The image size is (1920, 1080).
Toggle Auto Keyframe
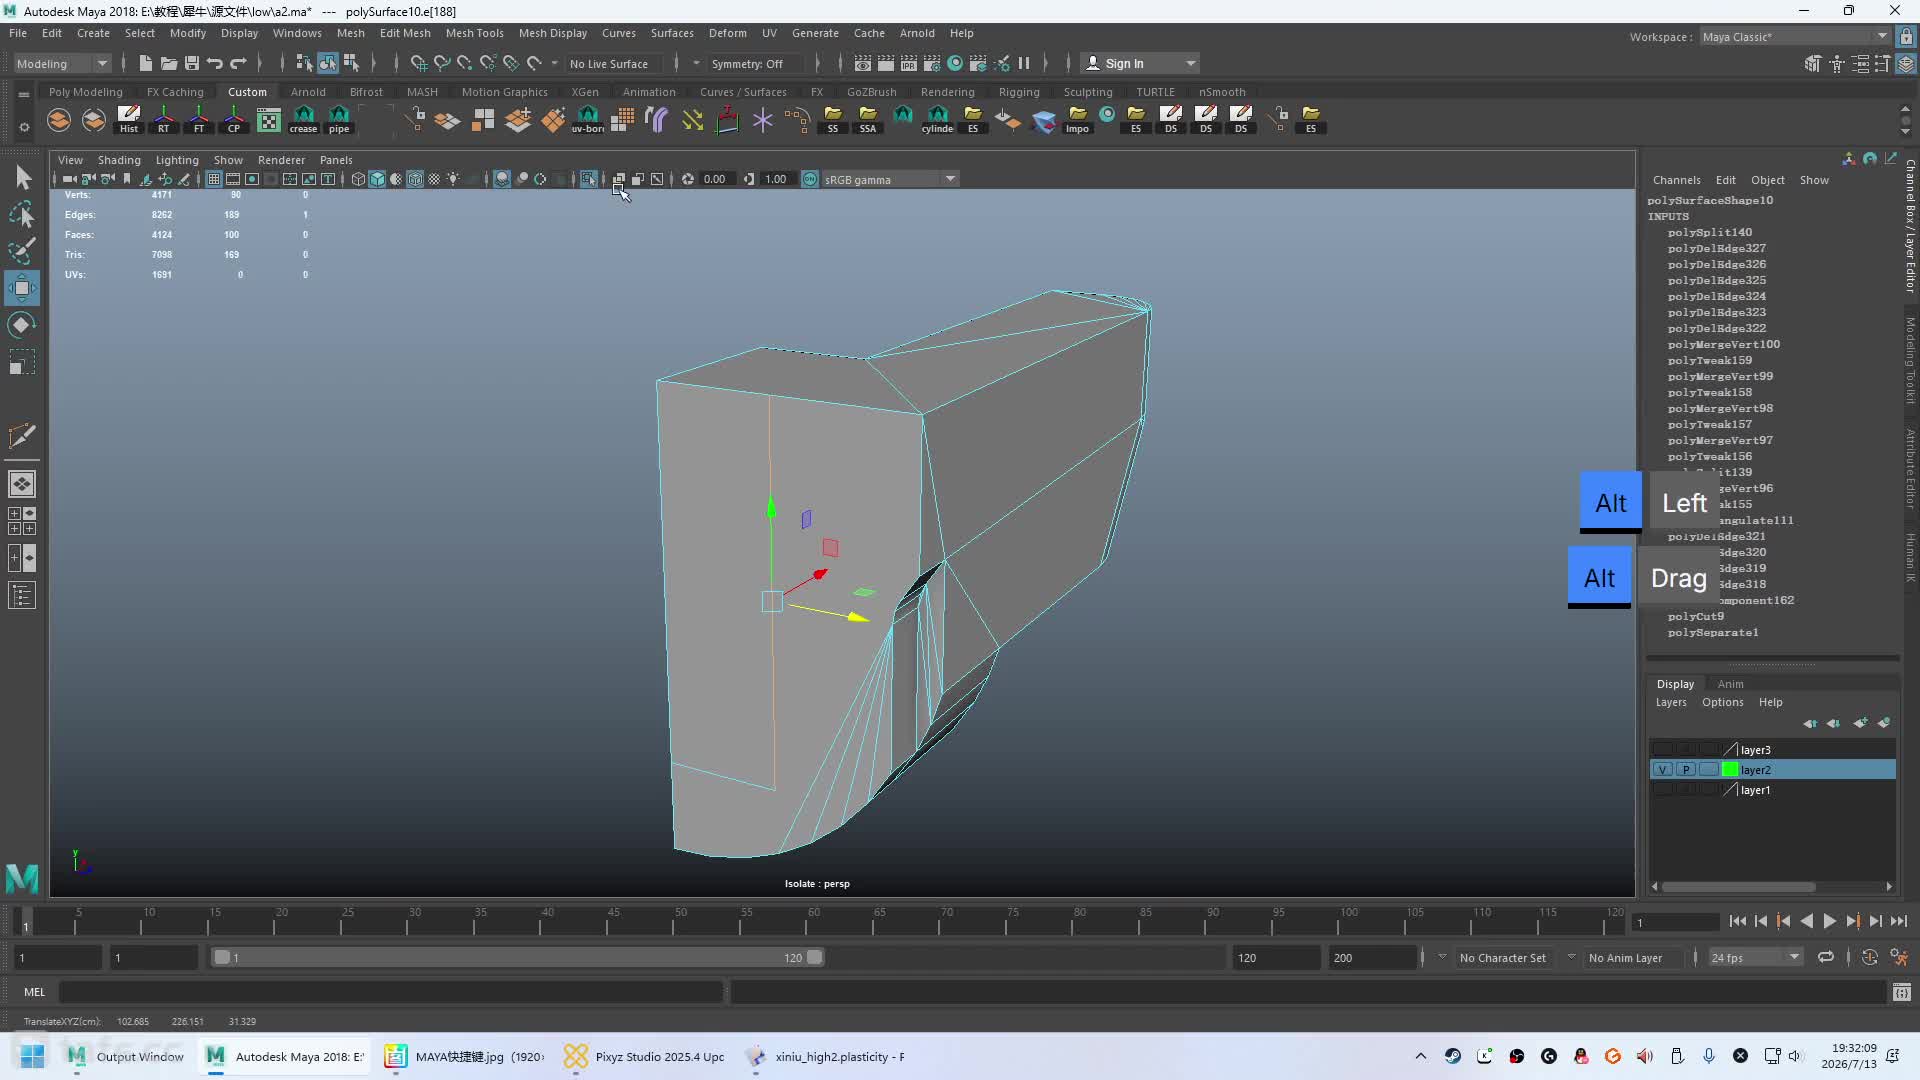(1870, 958)
